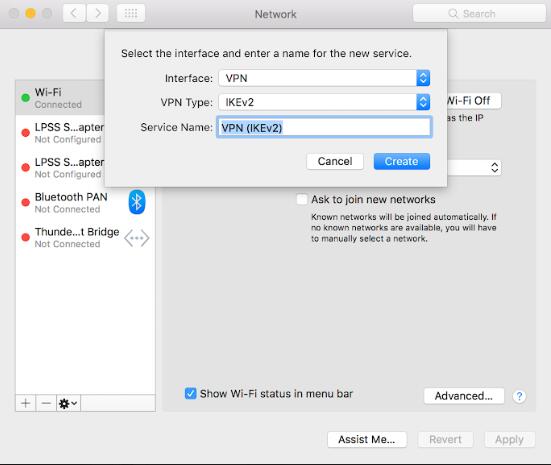Click the Apply button
551x465 pixels.
tap(510, 439)
